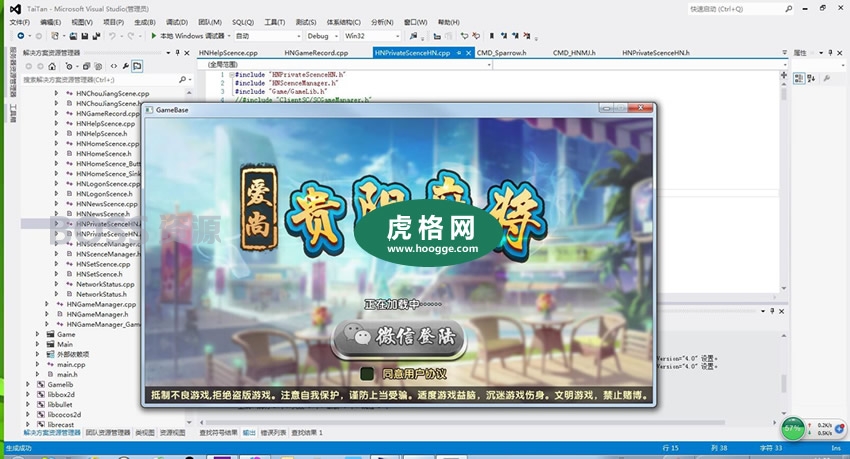
Task: Open the 调试(D) menu
Action: [x=177, y=22]
